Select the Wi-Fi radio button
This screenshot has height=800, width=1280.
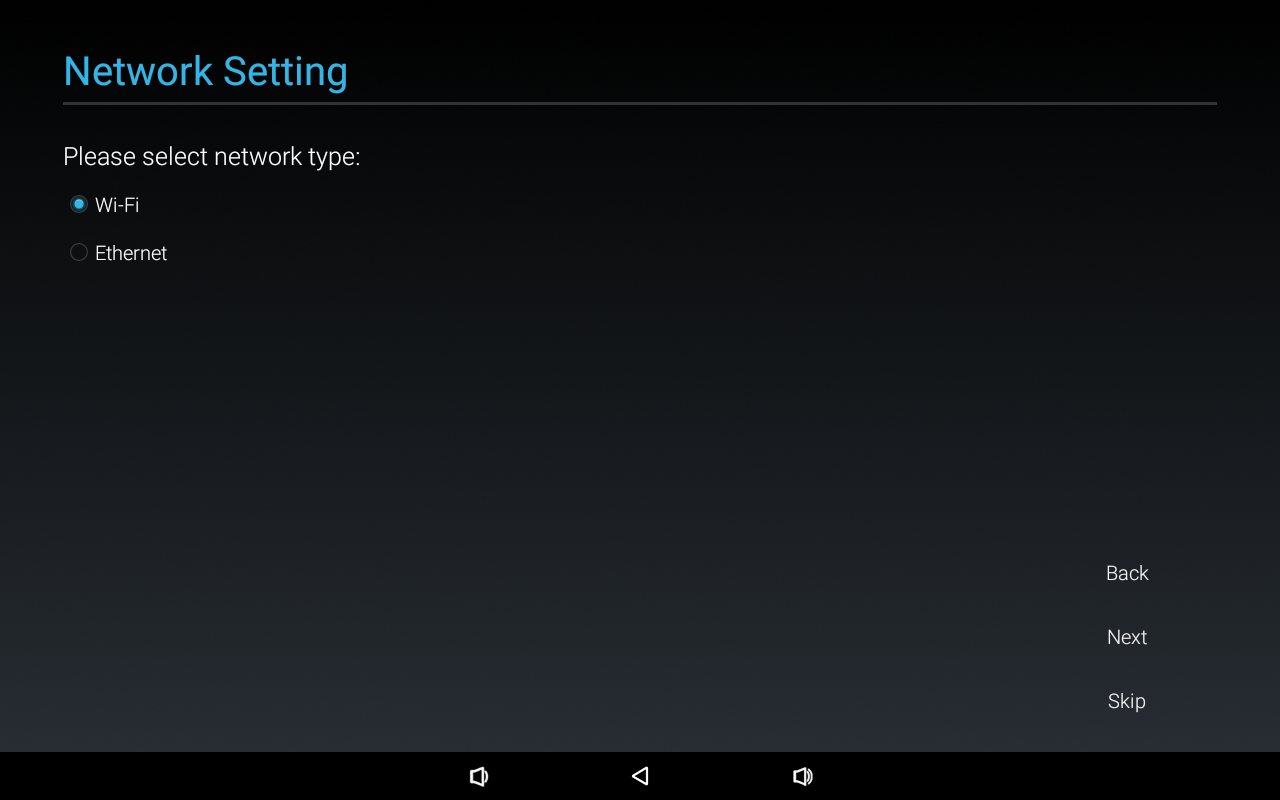[x=79, y=204]
